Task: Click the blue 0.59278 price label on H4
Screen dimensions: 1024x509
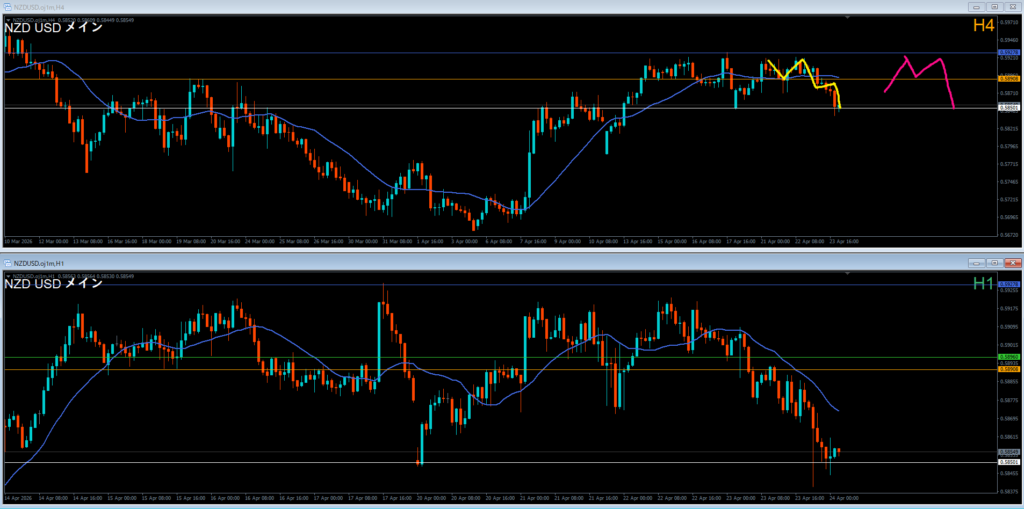Action: tap(1008, 52)
